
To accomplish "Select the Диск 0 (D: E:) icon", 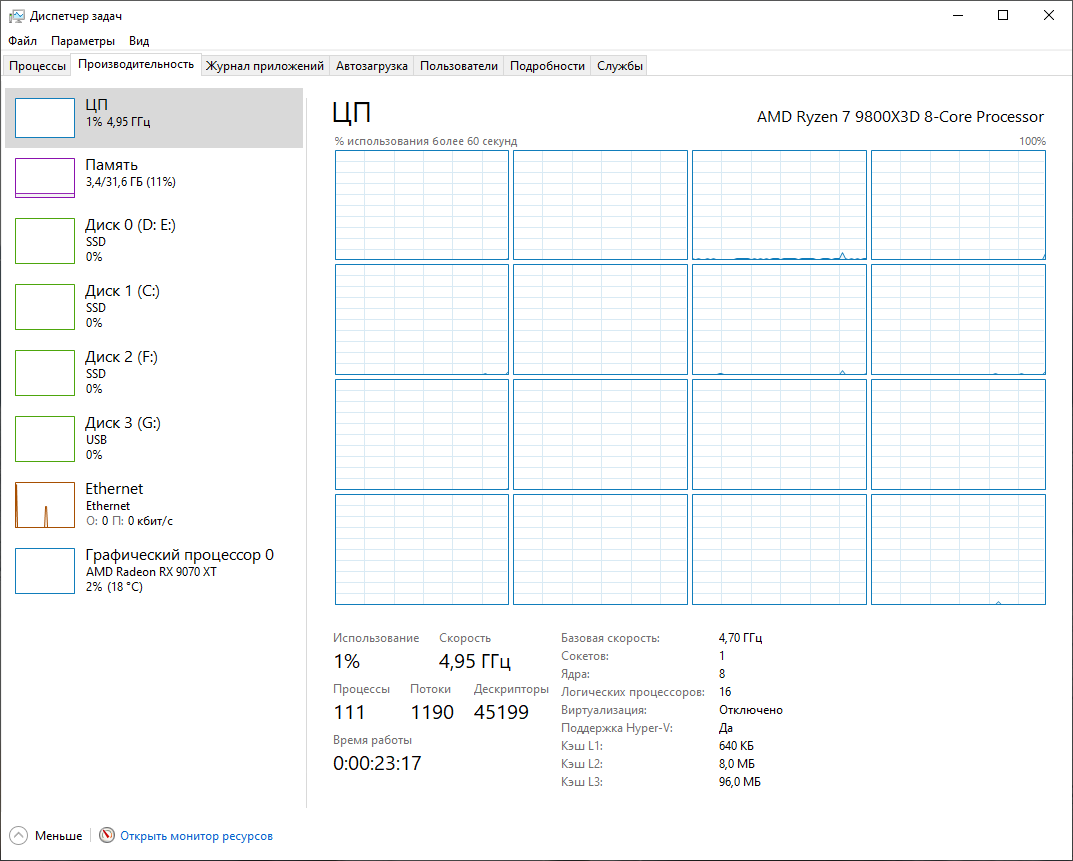I will point(44,241).
